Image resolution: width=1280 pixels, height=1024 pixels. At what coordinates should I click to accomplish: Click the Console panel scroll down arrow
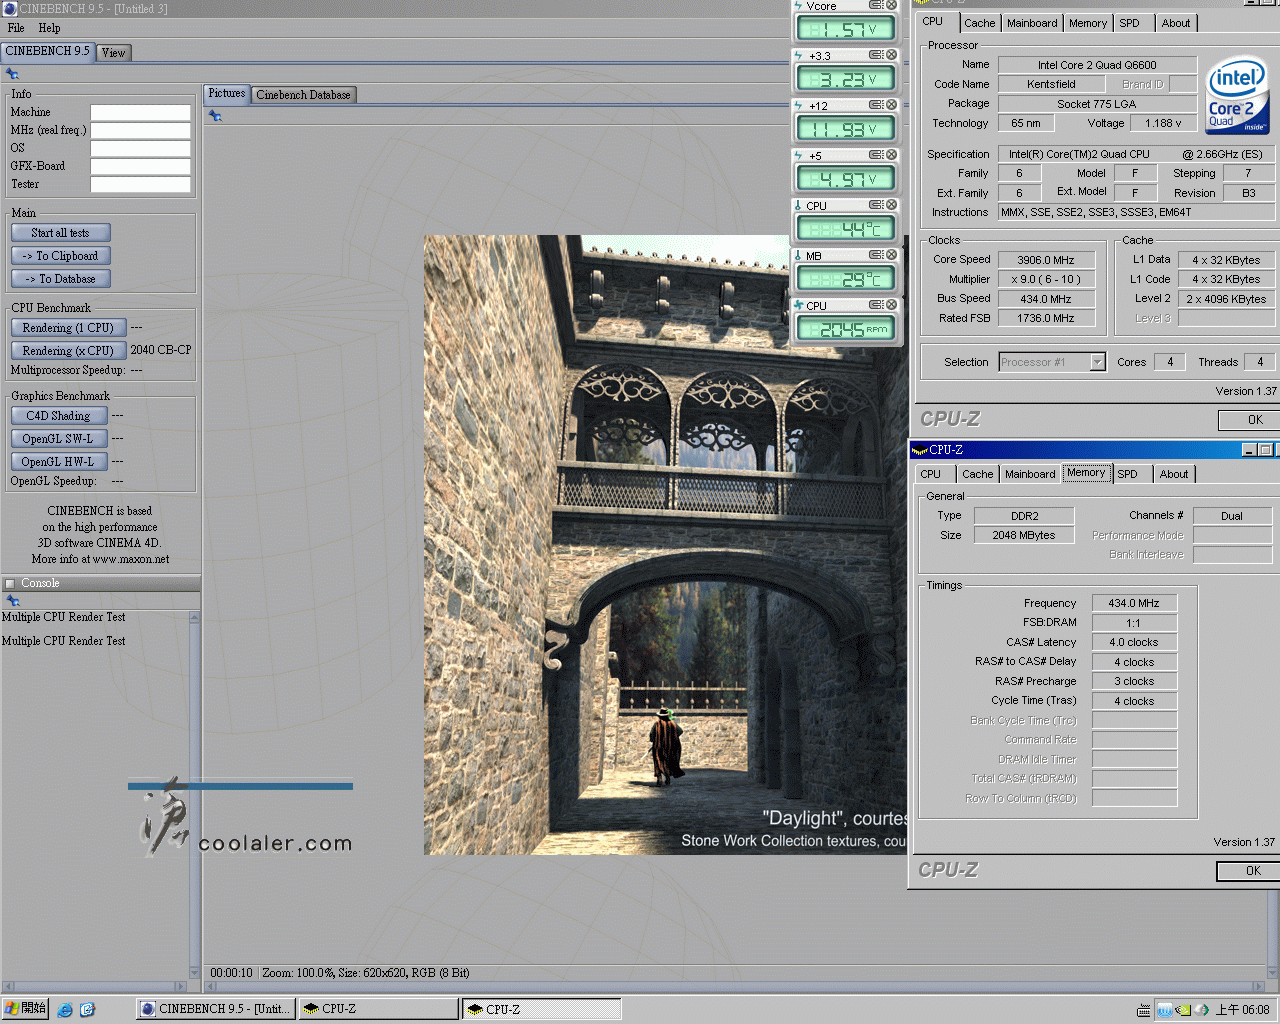click(x=194, y=972)
